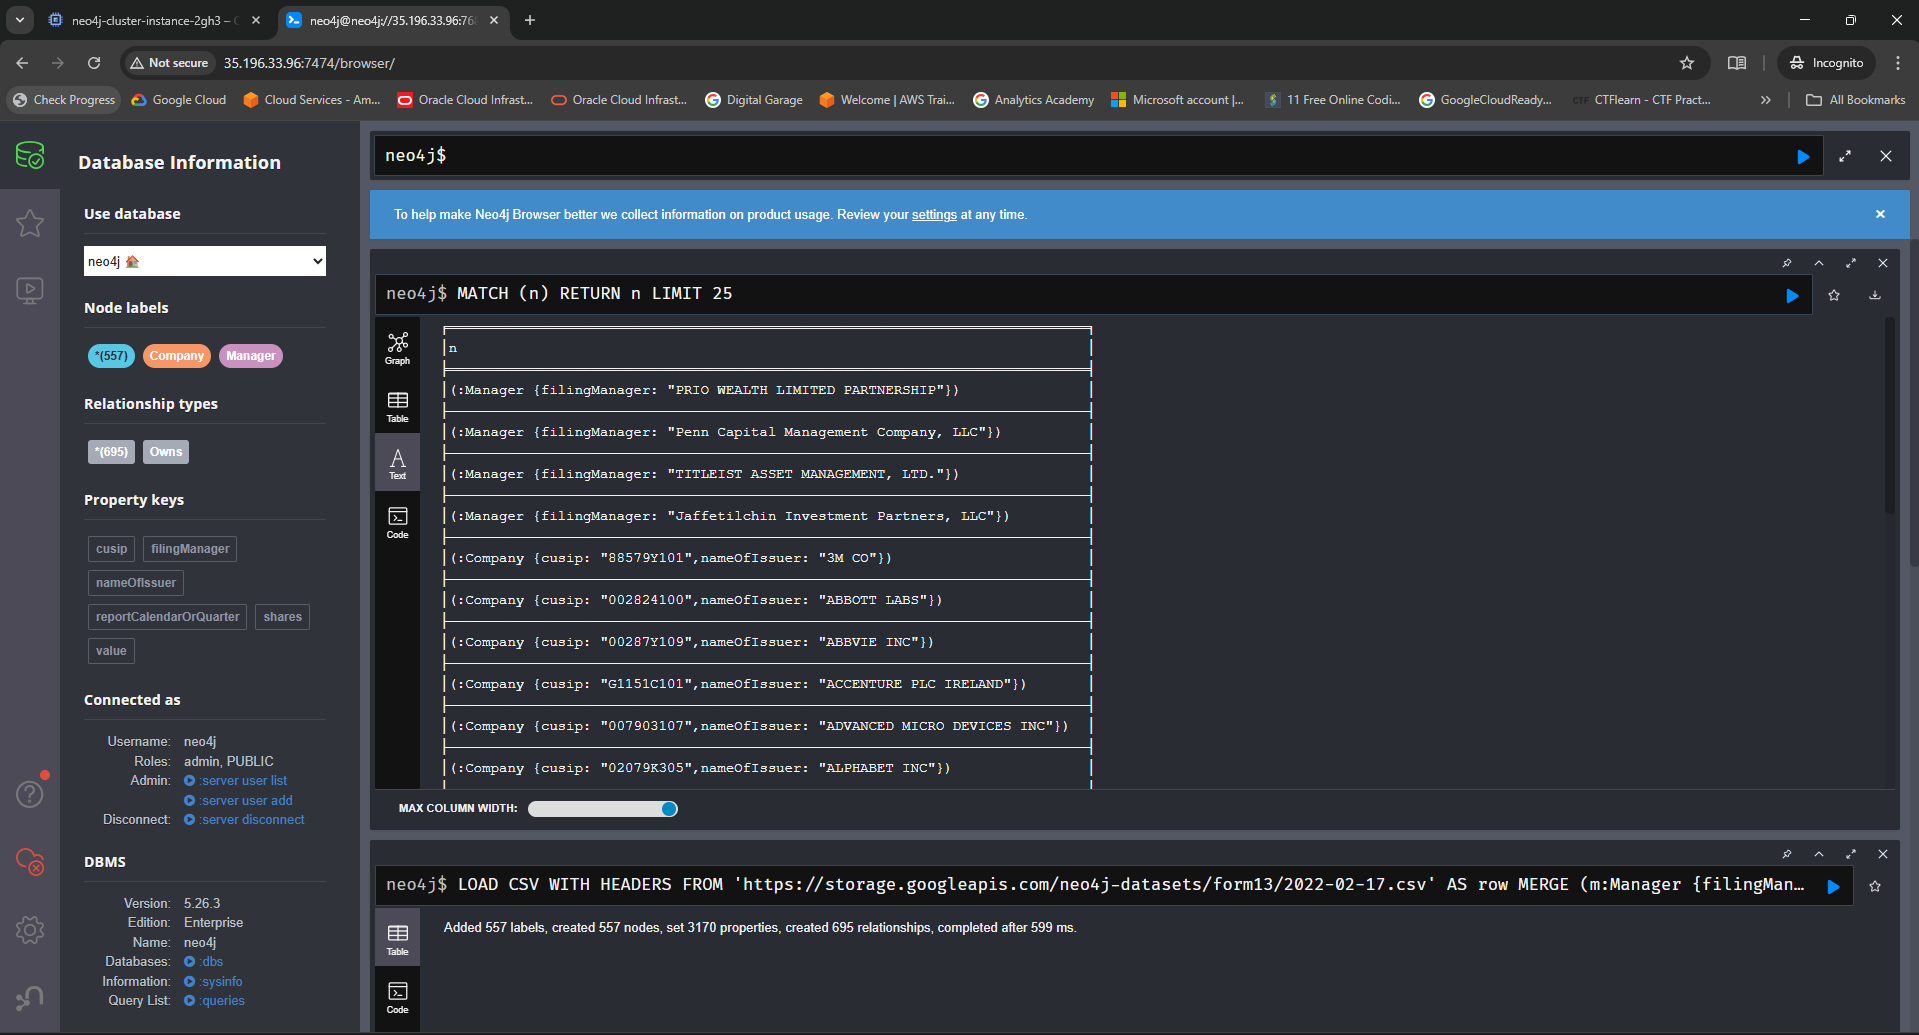Favorite the LOAD CSV query

tap(1875, 886)
